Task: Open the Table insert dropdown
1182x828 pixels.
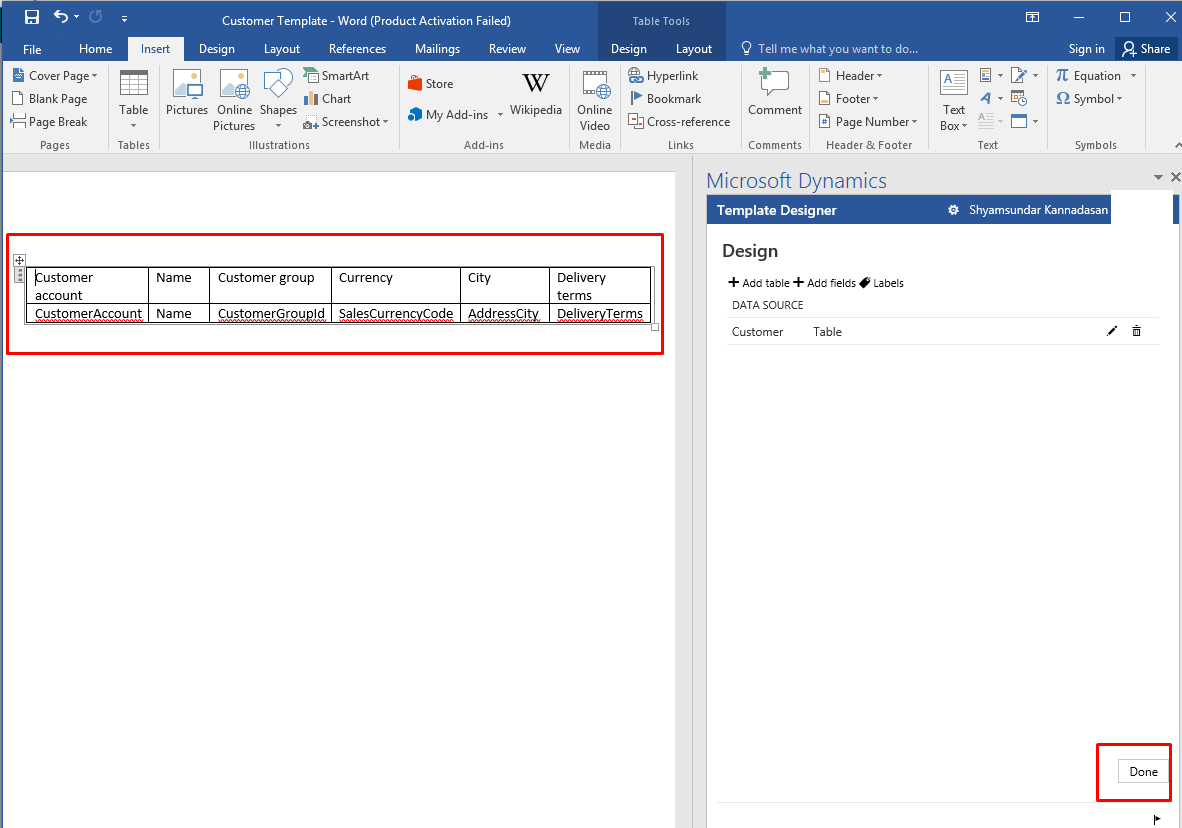Action: click(133, 101)
